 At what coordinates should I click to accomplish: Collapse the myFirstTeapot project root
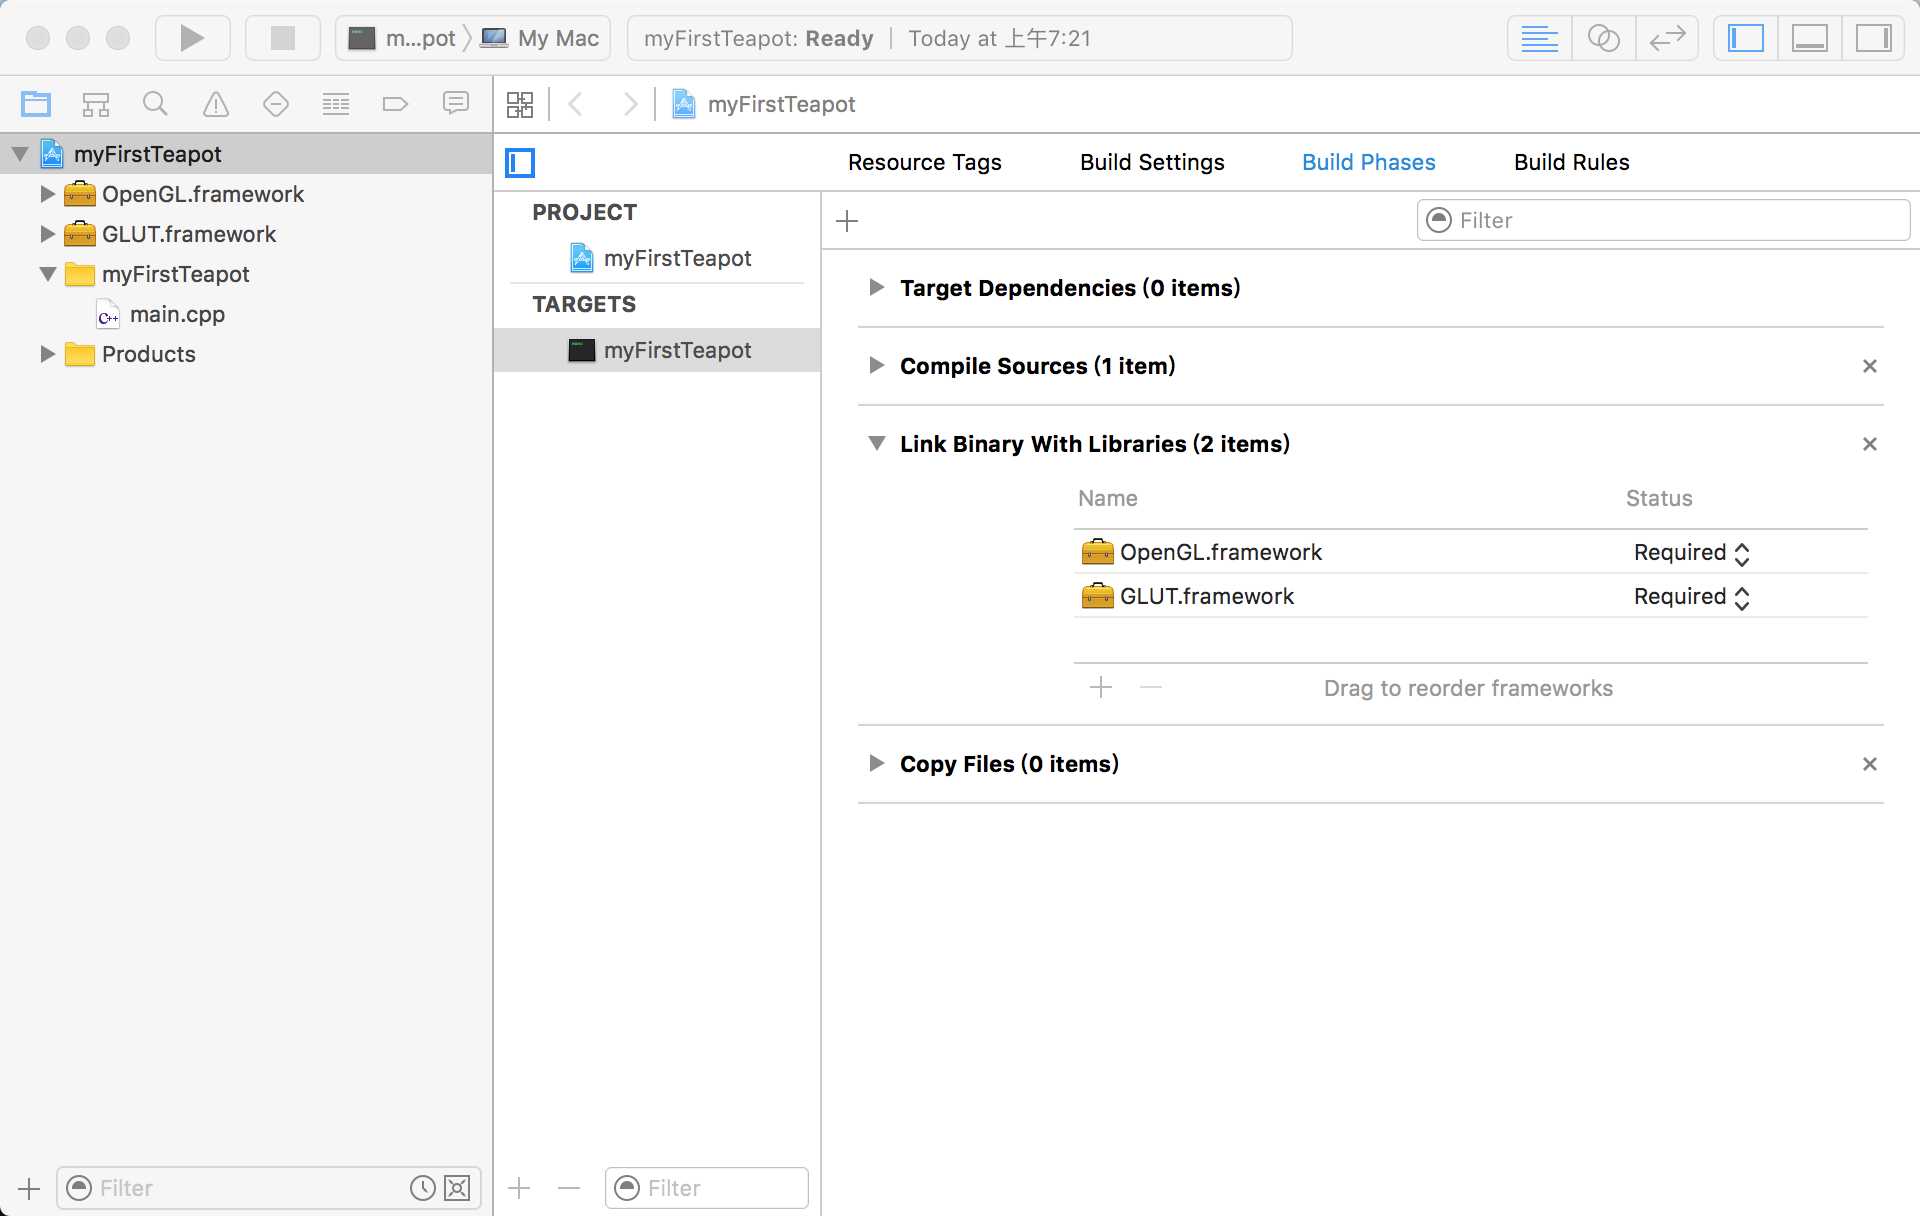(19, 154)
